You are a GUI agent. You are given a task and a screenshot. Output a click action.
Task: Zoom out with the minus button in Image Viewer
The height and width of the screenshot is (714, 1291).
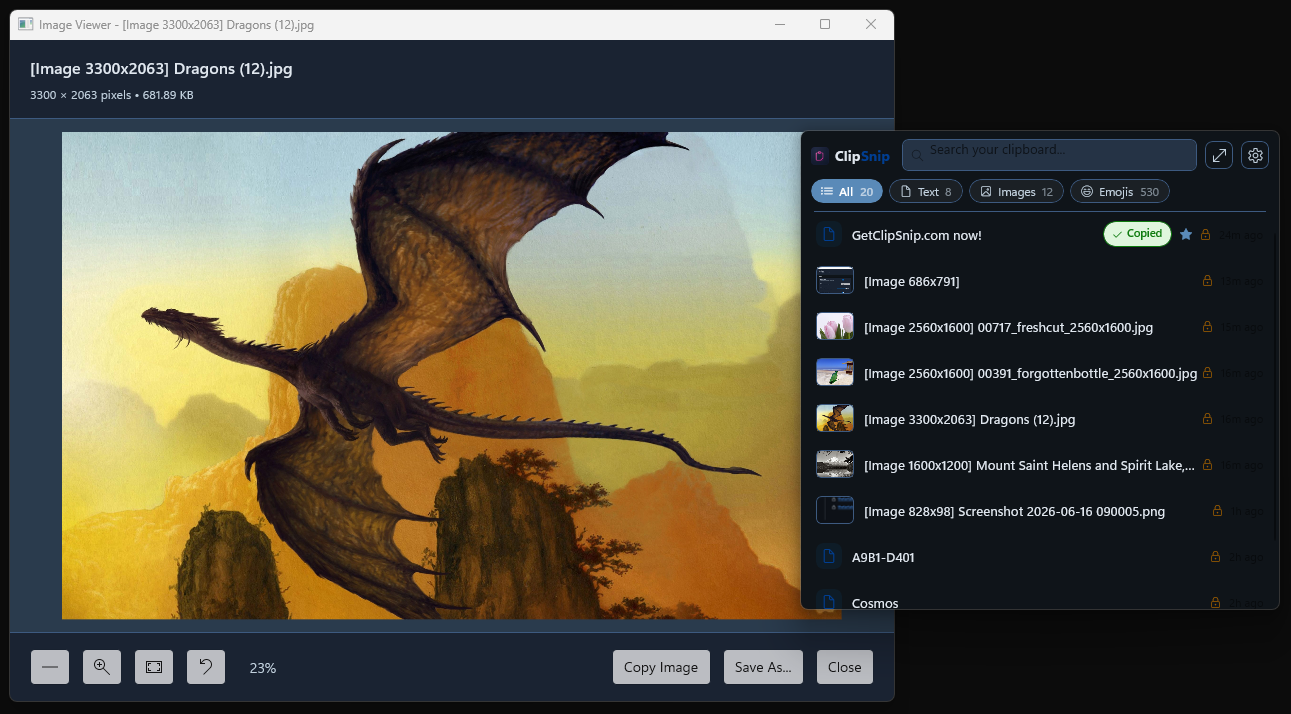(x=50, y=667)
